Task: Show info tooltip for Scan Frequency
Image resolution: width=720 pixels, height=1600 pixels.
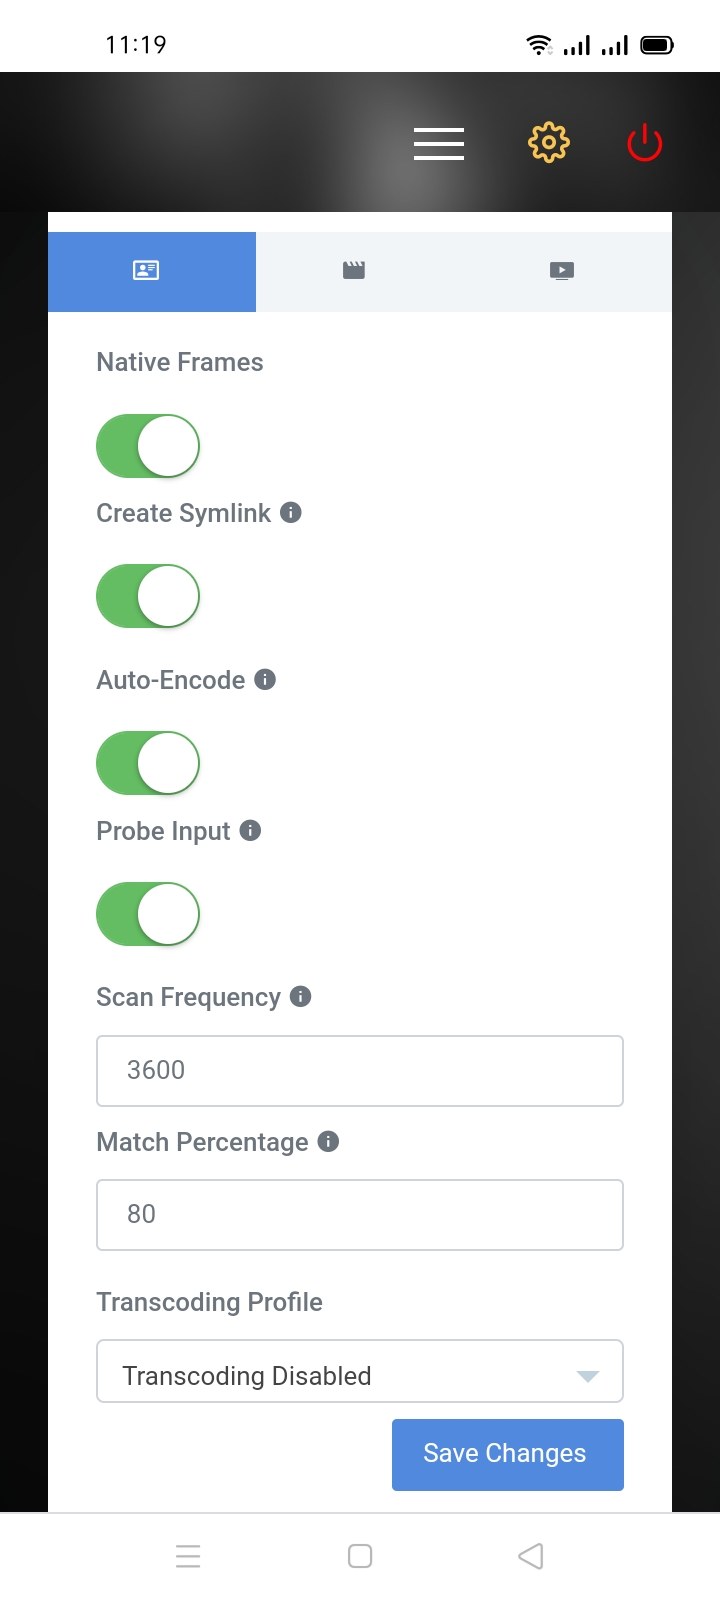Action: (x=300, y=997)
